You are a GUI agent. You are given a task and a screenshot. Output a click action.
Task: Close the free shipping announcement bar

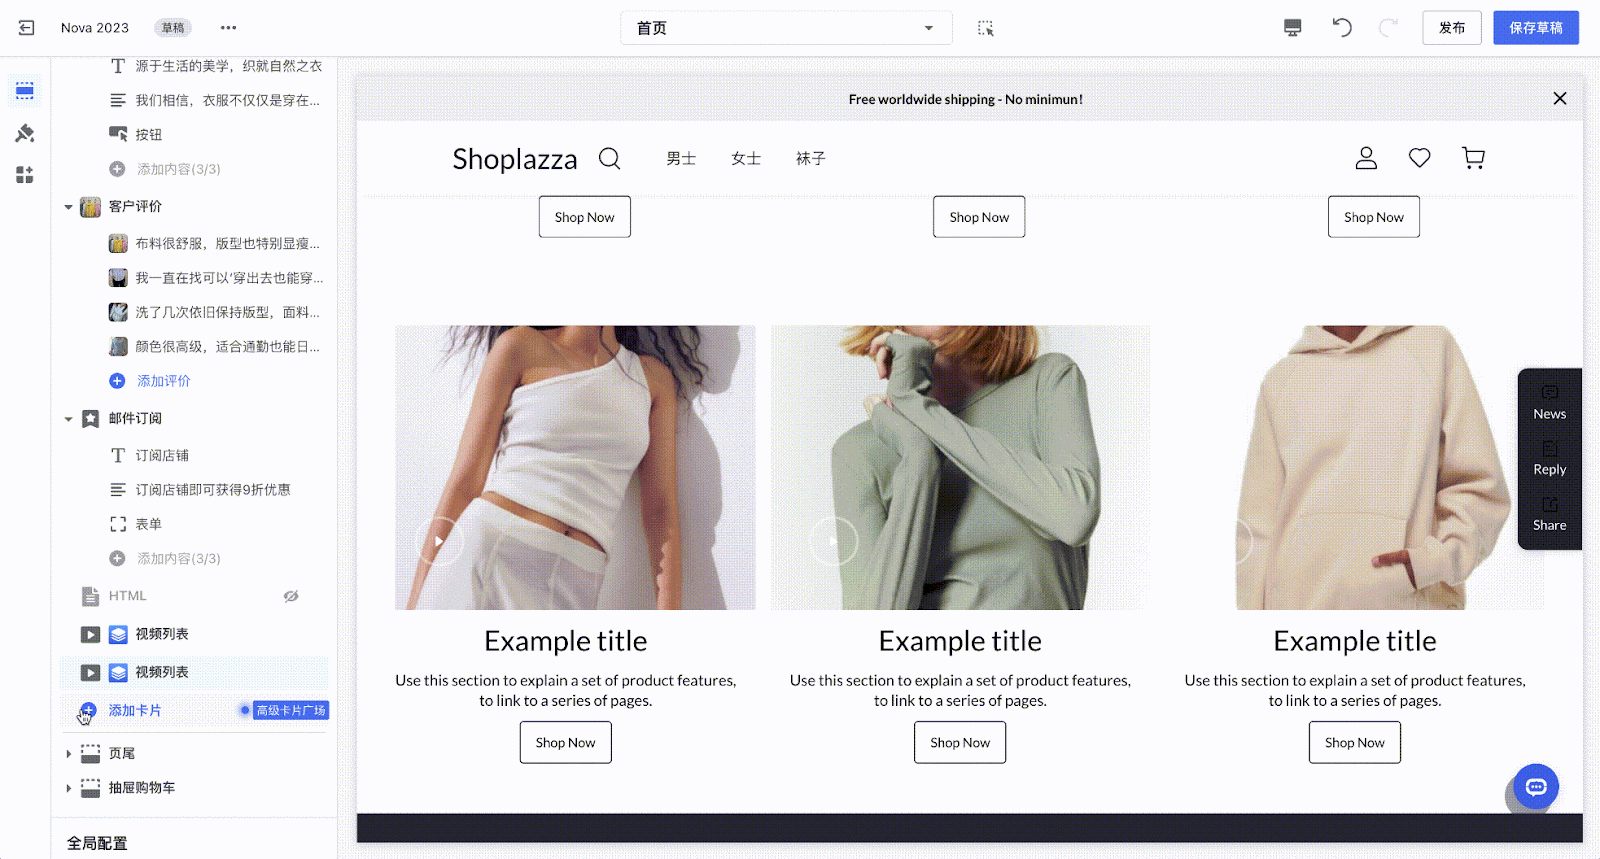pos(1560,99)
